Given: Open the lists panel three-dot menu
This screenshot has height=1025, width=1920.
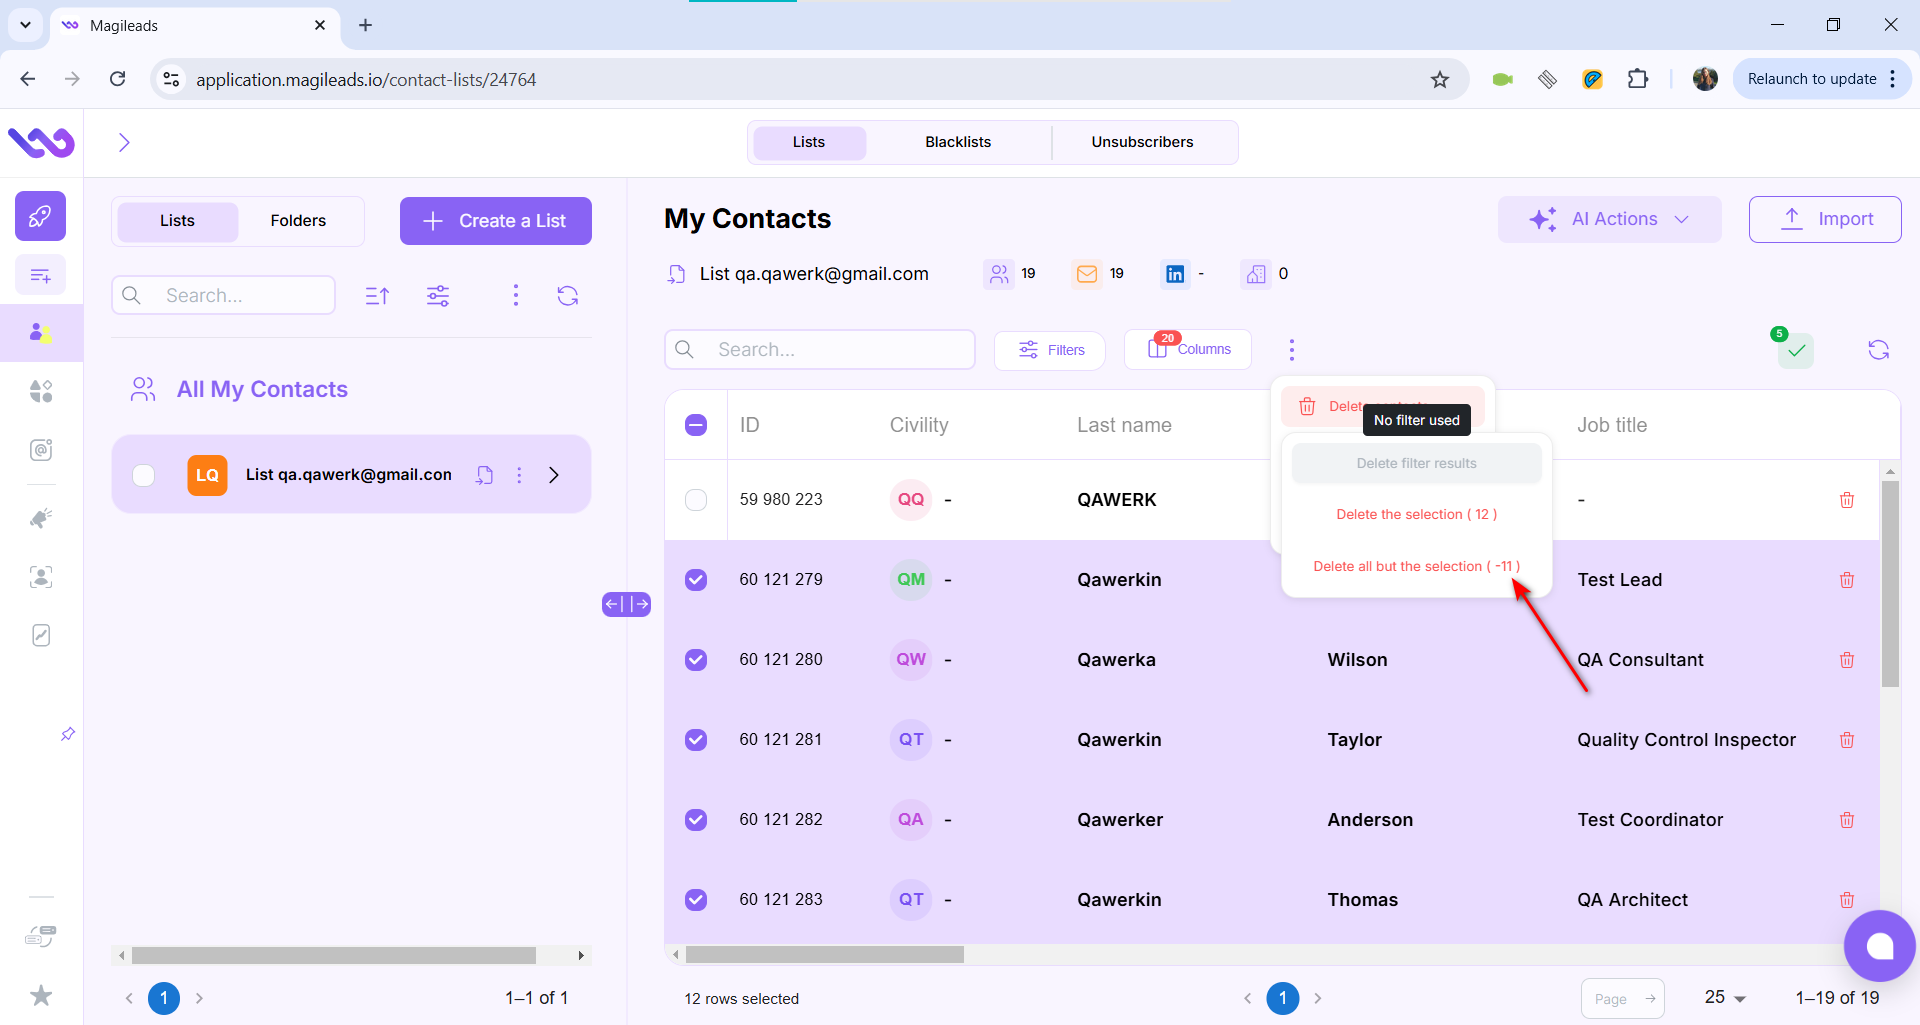Looking at the screenshot, I should 516,295.
